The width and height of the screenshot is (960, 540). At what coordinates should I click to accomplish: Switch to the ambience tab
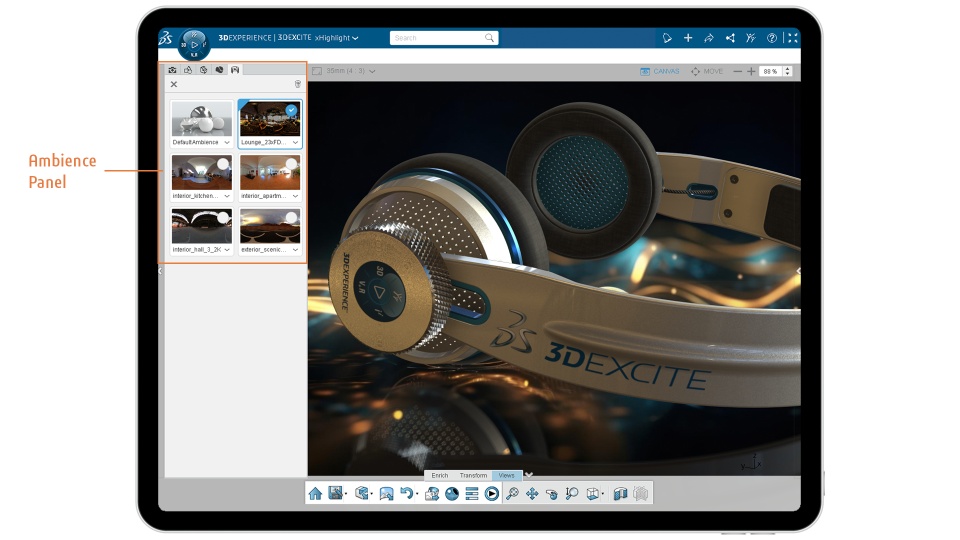[235, 70]
